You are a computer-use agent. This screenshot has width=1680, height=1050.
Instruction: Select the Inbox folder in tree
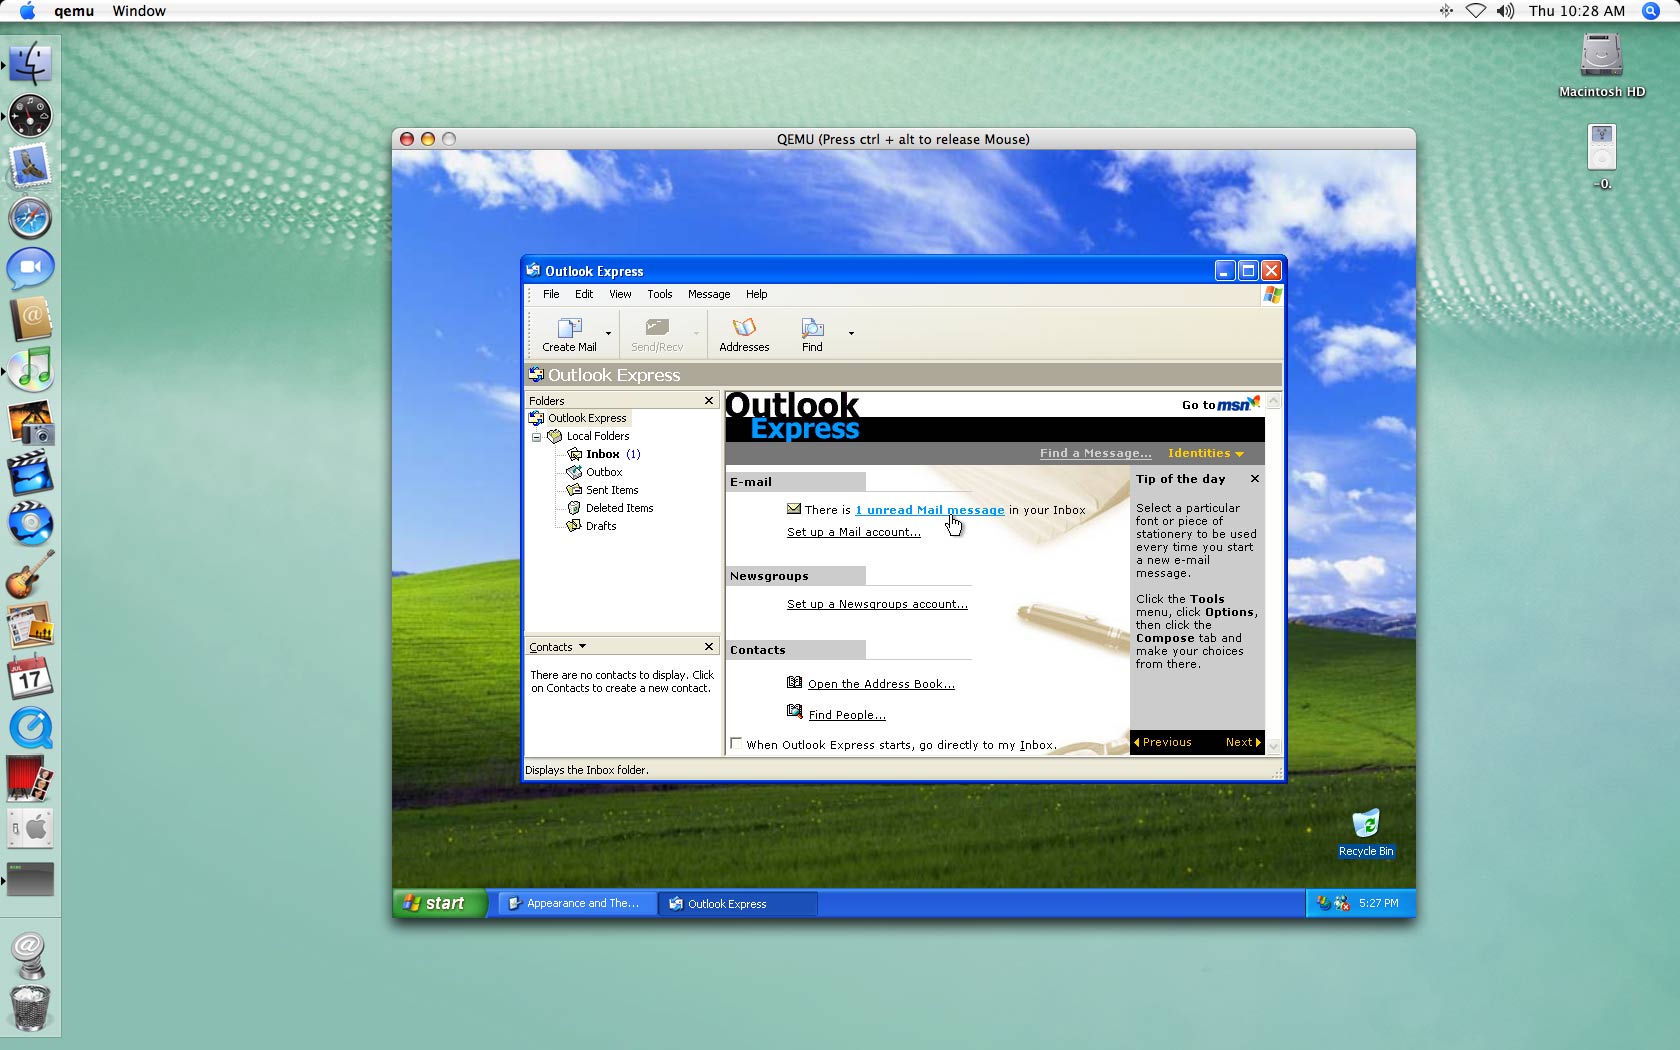[x=602, y=454]
